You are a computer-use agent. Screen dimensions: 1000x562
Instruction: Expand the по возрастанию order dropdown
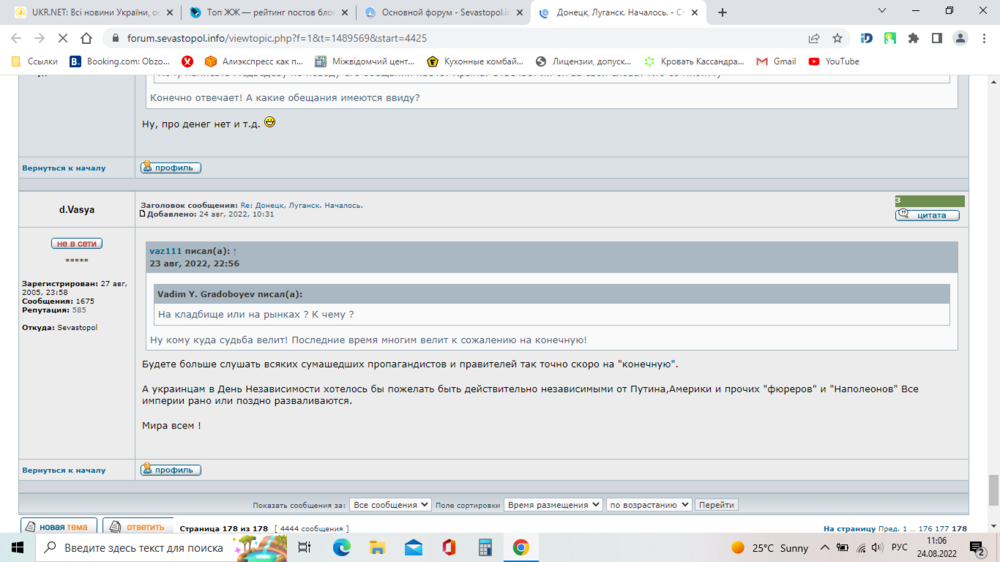click(649, 505)
